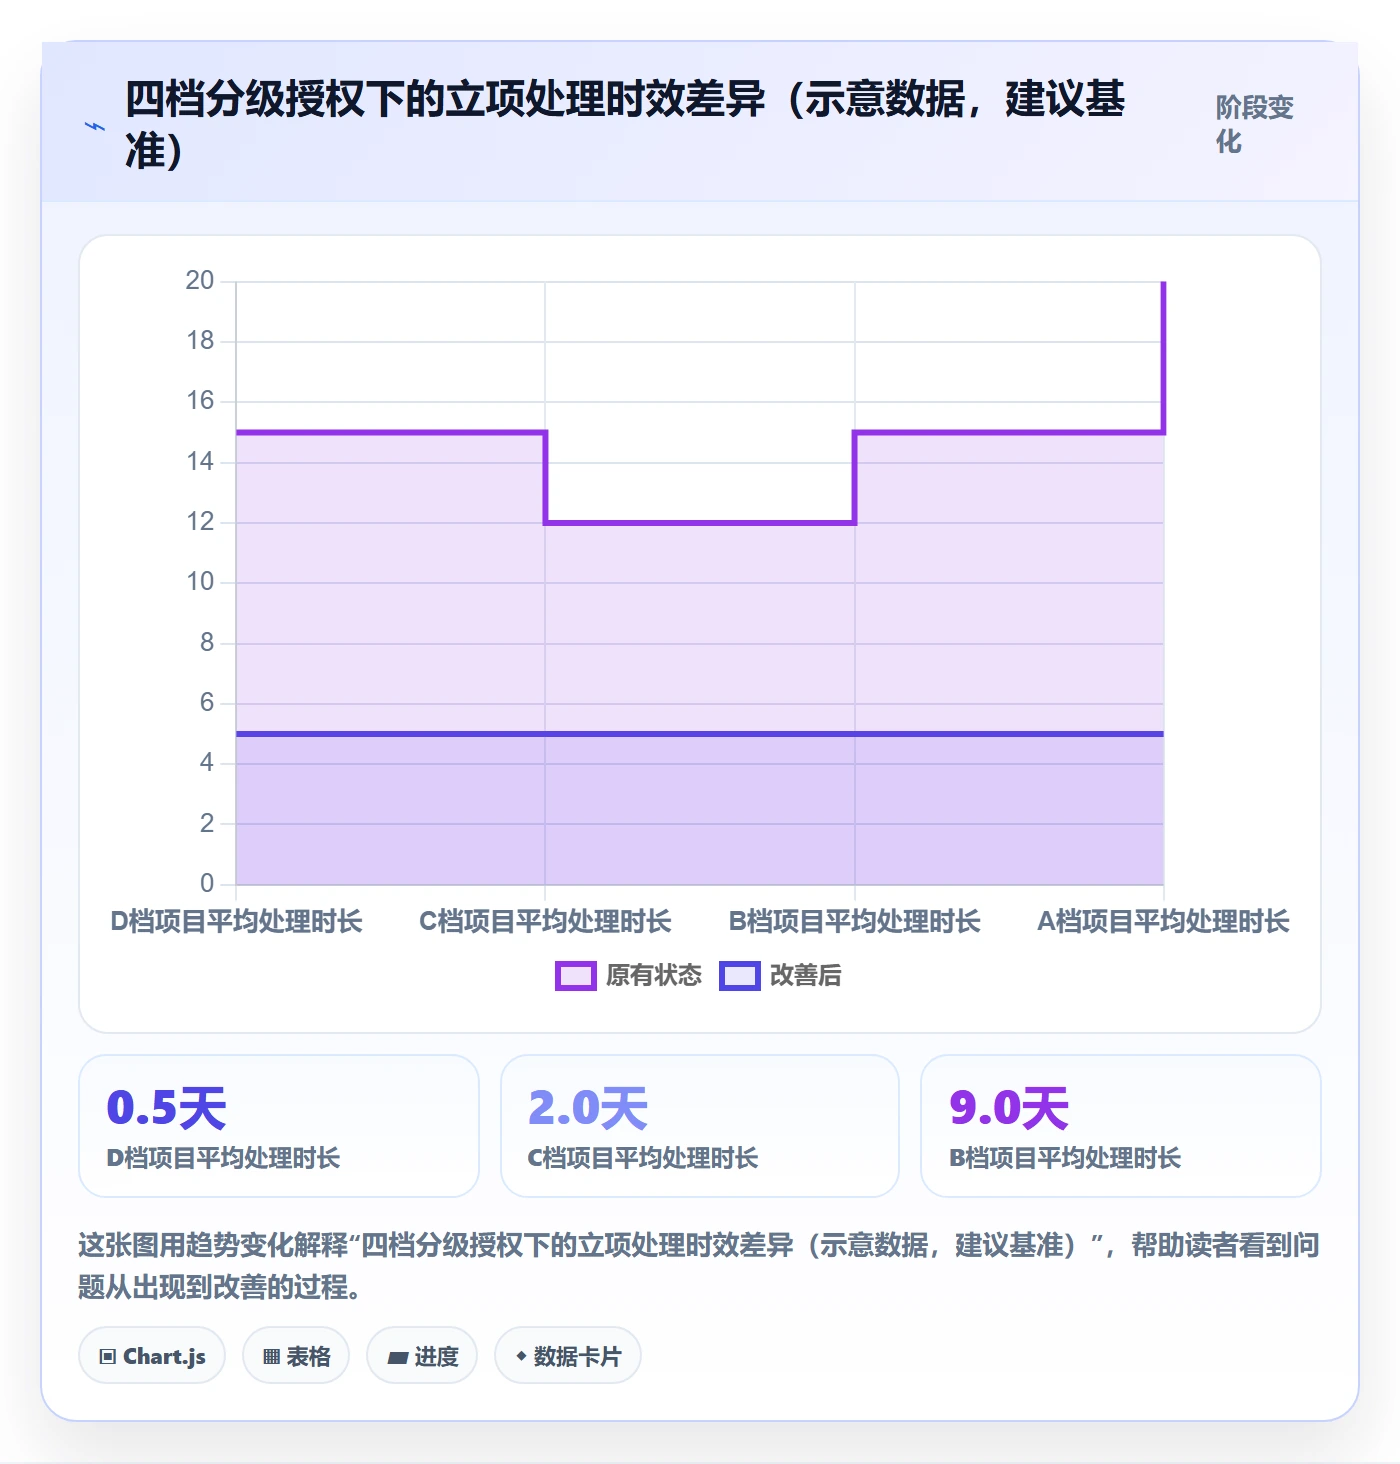Click the y-axis value 16

click(x=200, y=401)
